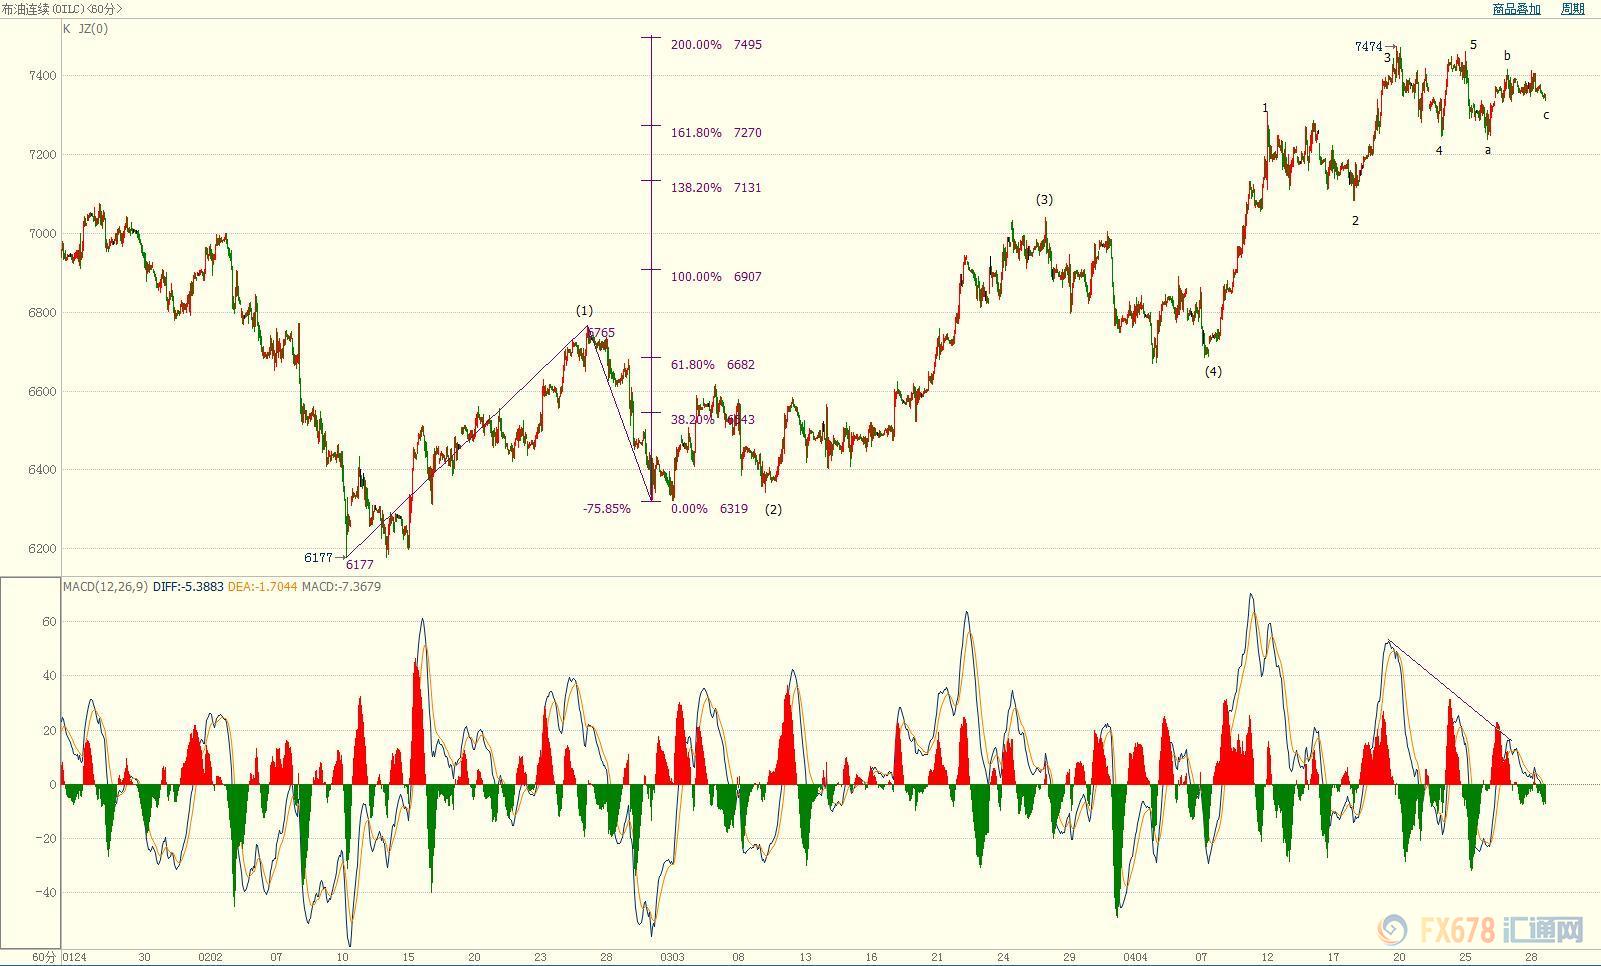The width and height of the screenshot is (1601, 966).
Task: Select the 138.20% 7131 Fibonacci marker
Action: pos(715,188)
